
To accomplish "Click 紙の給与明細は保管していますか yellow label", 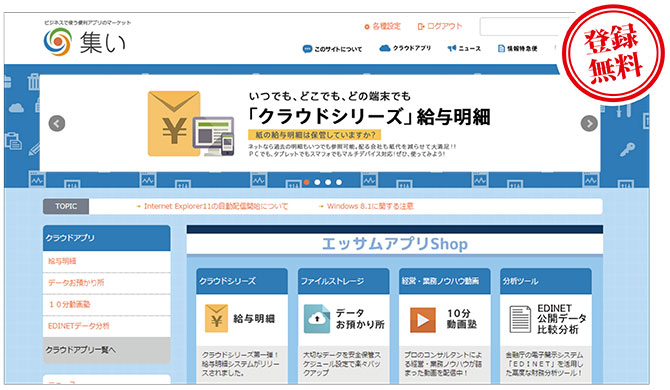I will click(314, 135).
